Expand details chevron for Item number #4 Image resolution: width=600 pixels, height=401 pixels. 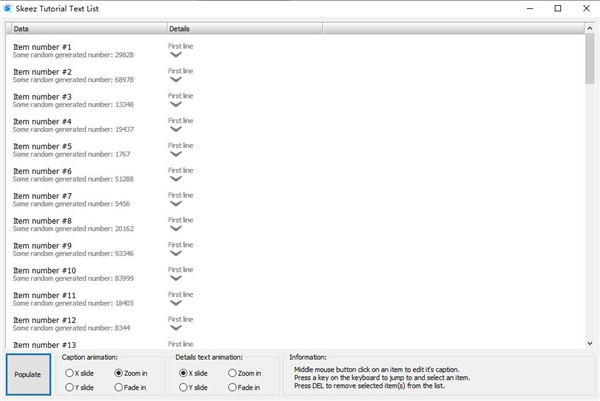[176, 129]
